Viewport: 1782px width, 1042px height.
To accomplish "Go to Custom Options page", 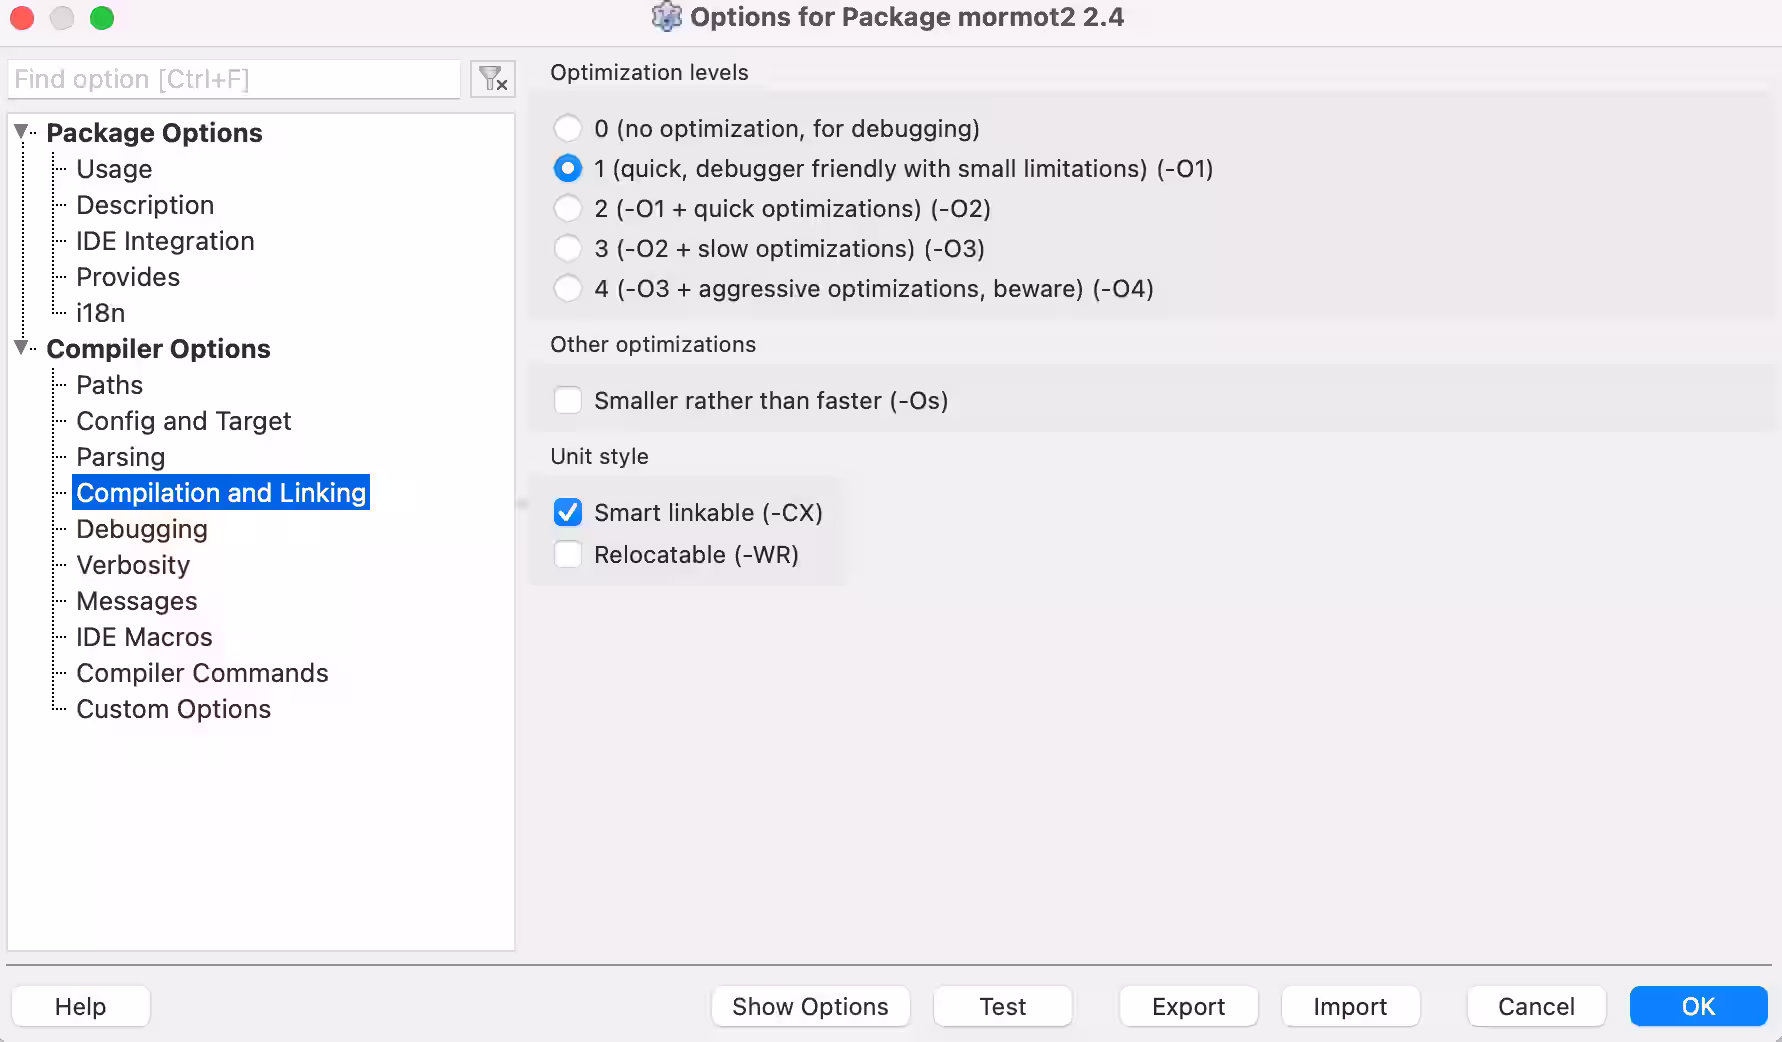I will 173,709.
